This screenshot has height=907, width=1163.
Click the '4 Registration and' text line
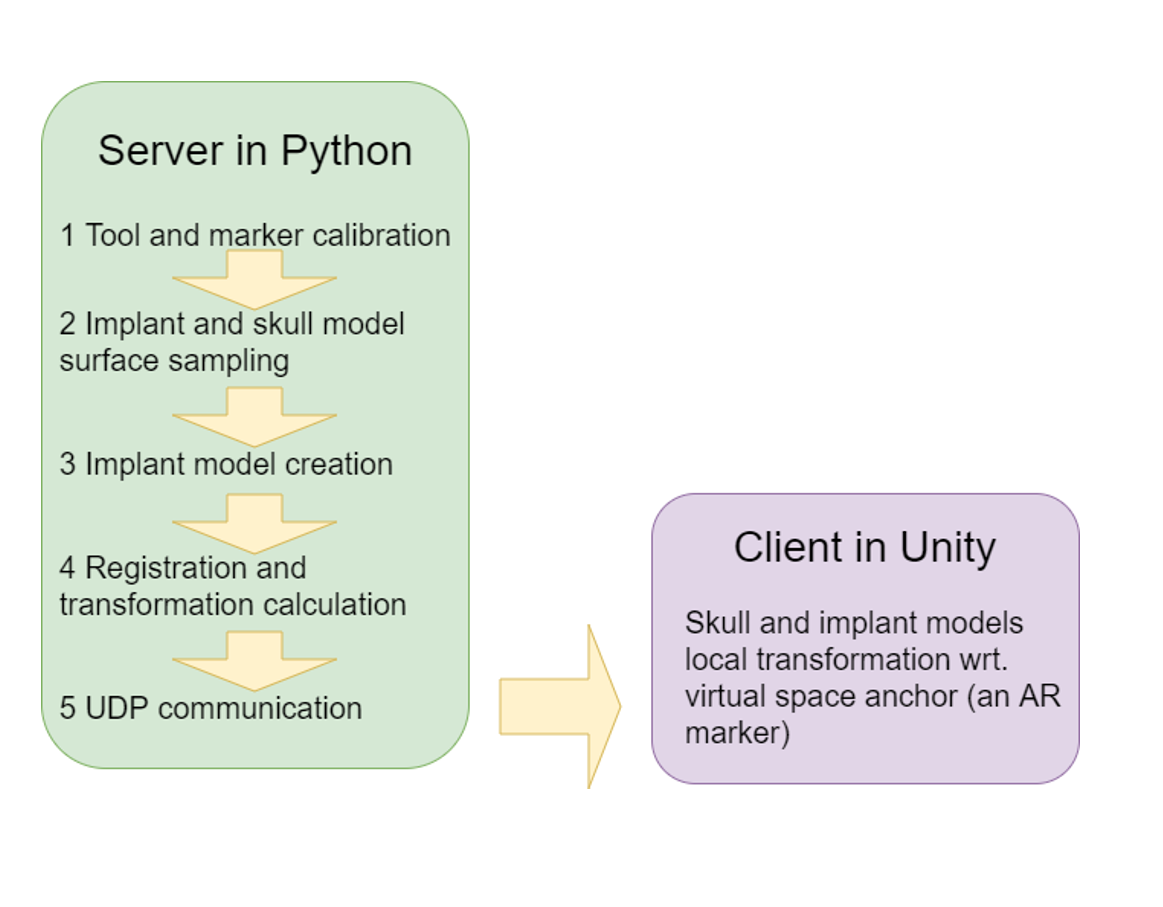coord(183,568)
